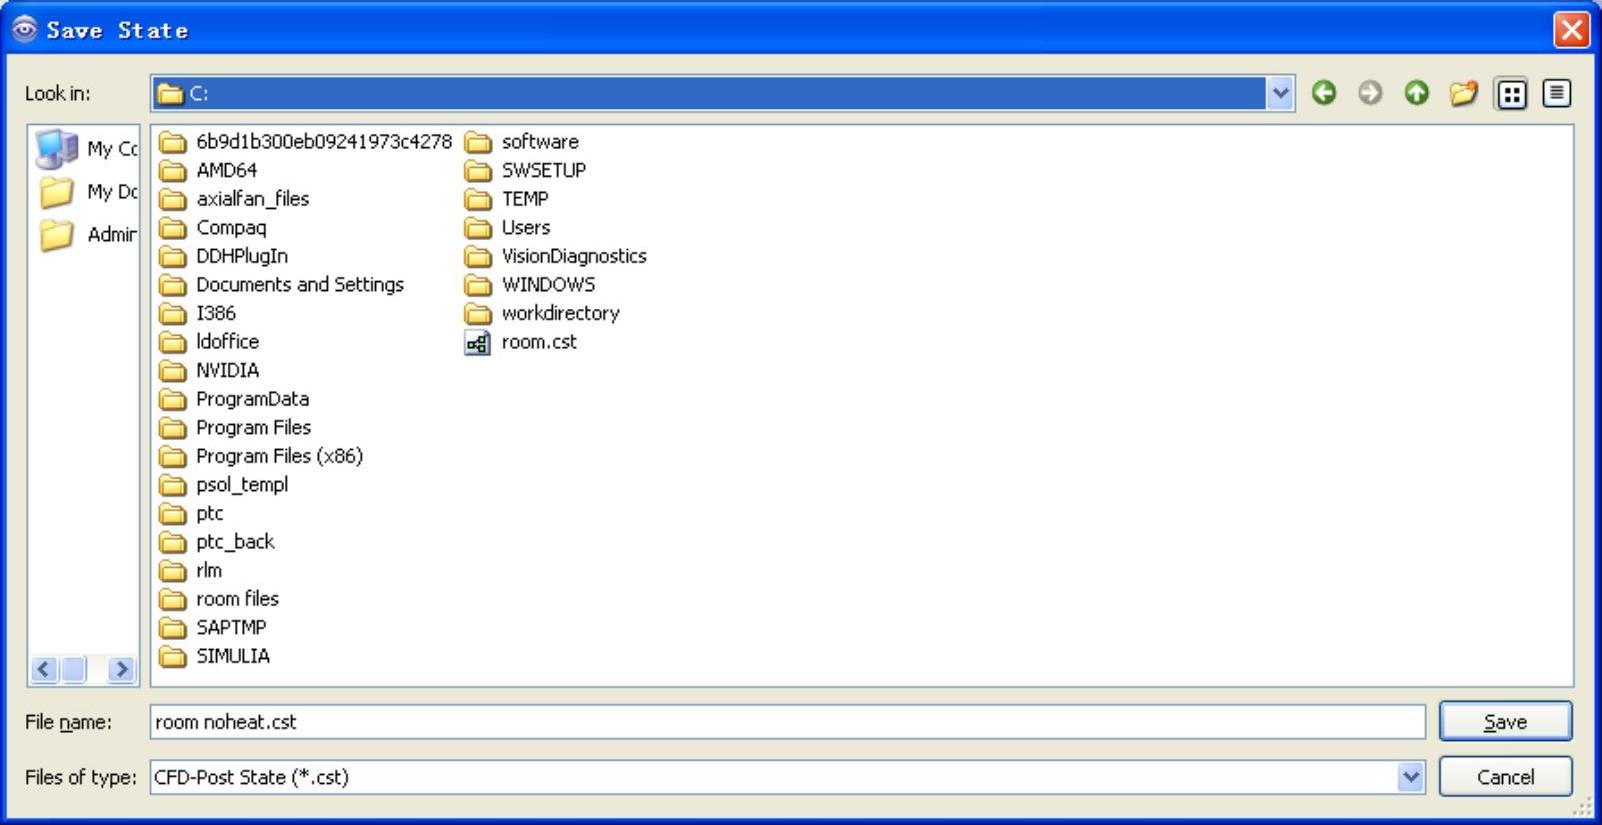Select the SAPTMP folder icon

[x=173, y=628]
